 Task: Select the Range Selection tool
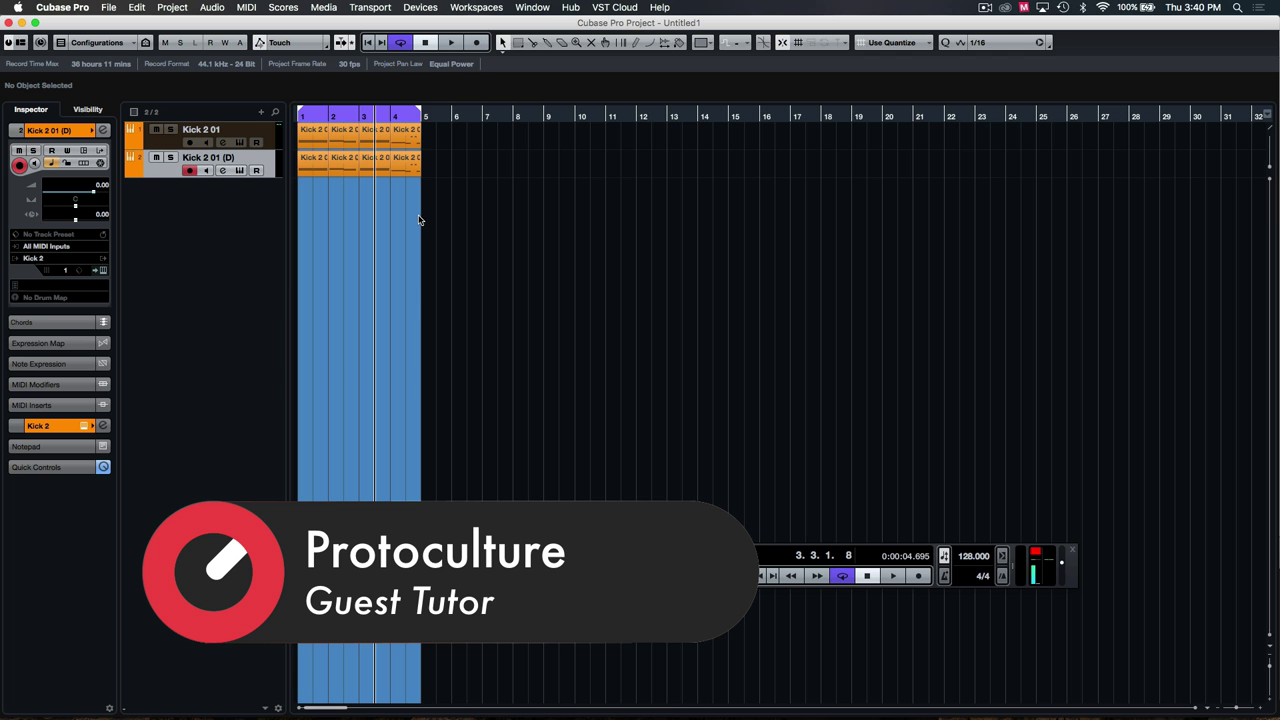518,43
